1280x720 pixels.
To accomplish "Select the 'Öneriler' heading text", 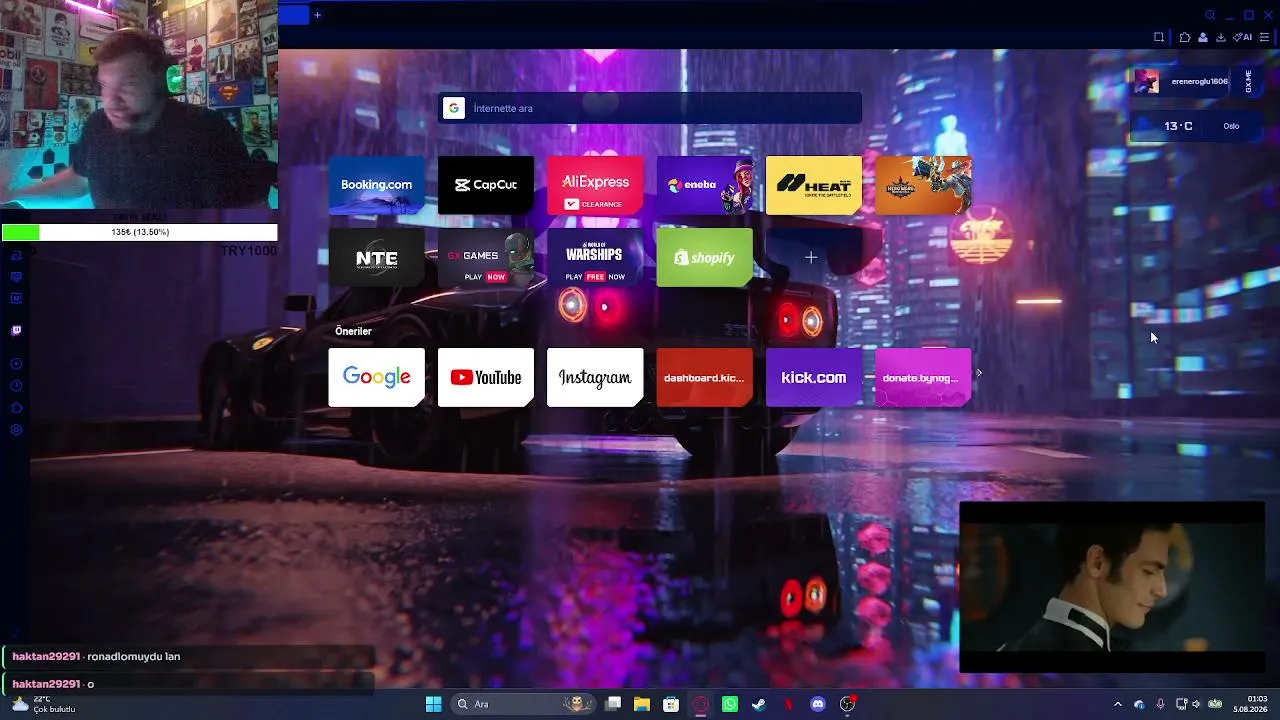I will [x=353, y=331].
